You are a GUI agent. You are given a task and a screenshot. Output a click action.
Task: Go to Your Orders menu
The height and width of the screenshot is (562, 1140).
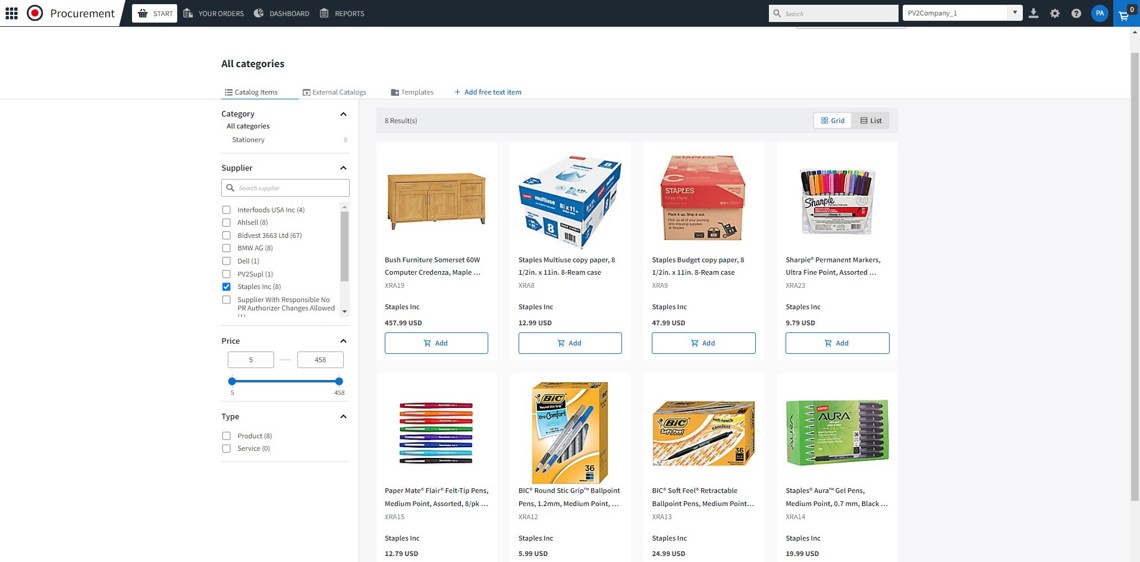tap(213, 14)
